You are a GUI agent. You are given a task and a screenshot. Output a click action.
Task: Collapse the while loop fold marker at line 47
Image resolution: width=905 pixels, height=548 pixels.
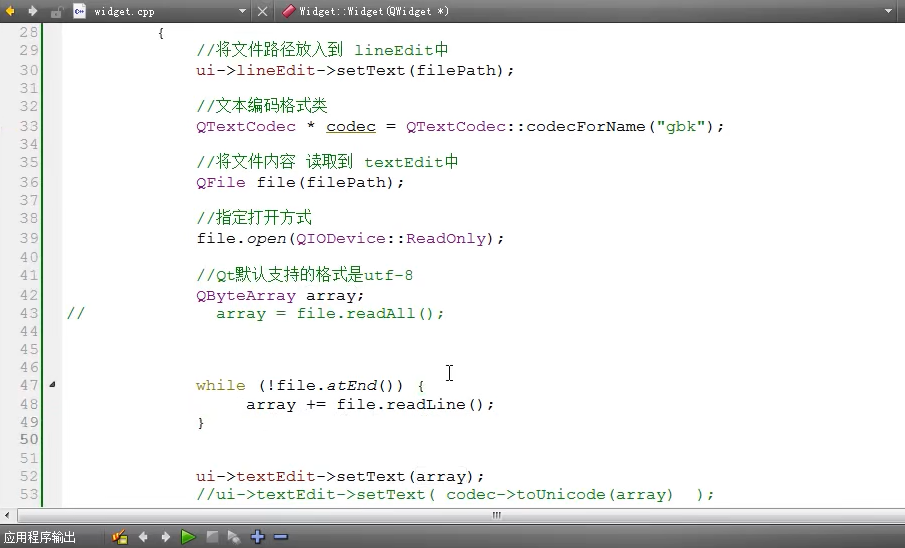click(52, 384)
